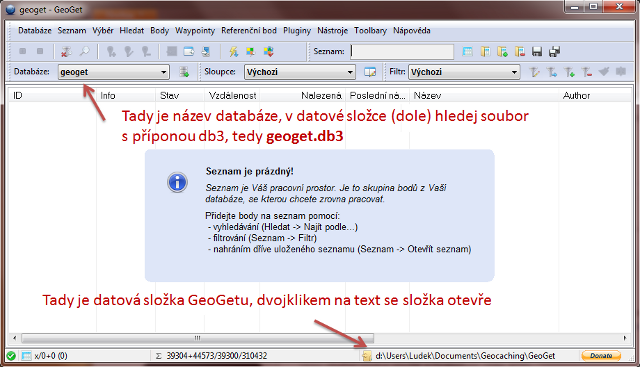Click the ID column header
This screenshot has width=640, height=367.
(x=52, y=96)
